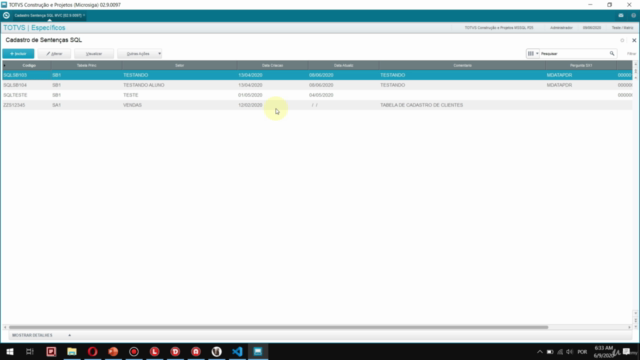Click the Pesquisar search field
This screenshot has height=360, width=640.
[x=573, y=53]
